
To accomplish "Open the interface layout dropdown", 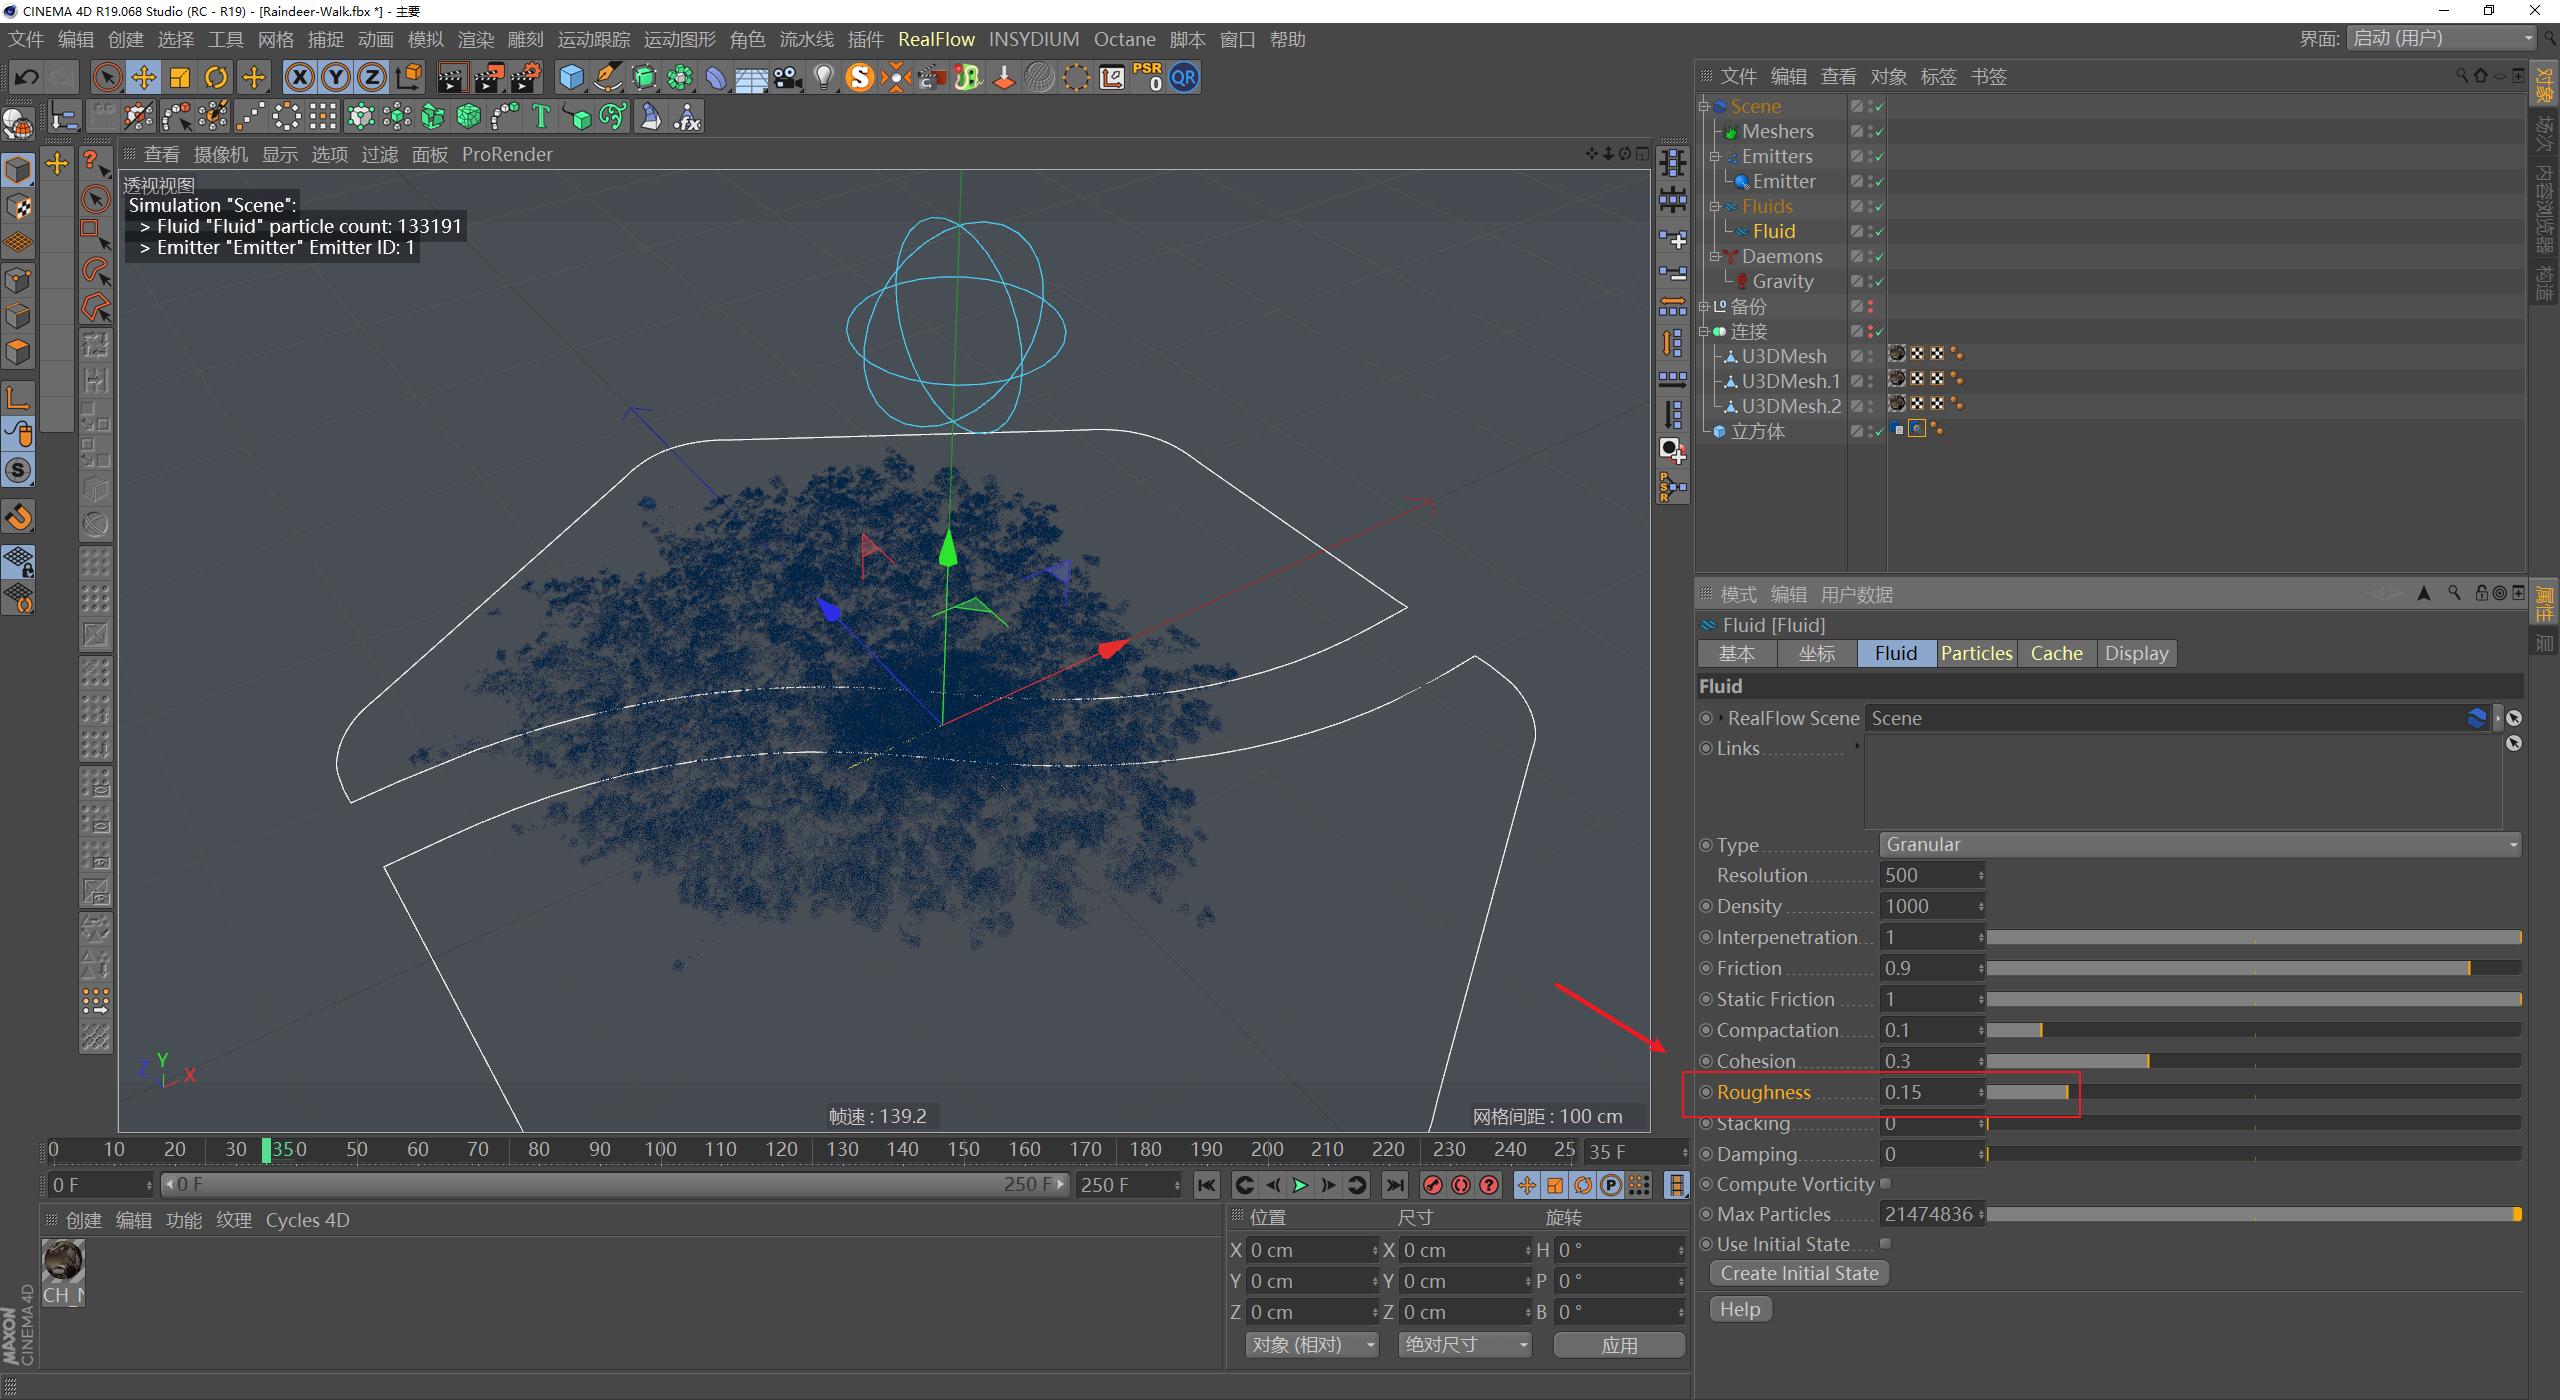I will [x=2441, y=39].
